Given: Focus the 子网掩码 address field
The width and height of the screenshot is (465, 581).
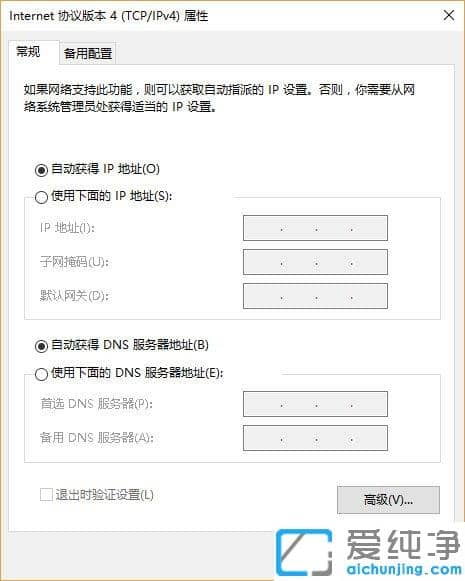Looking at the screenshot, I should coord(315,262).
